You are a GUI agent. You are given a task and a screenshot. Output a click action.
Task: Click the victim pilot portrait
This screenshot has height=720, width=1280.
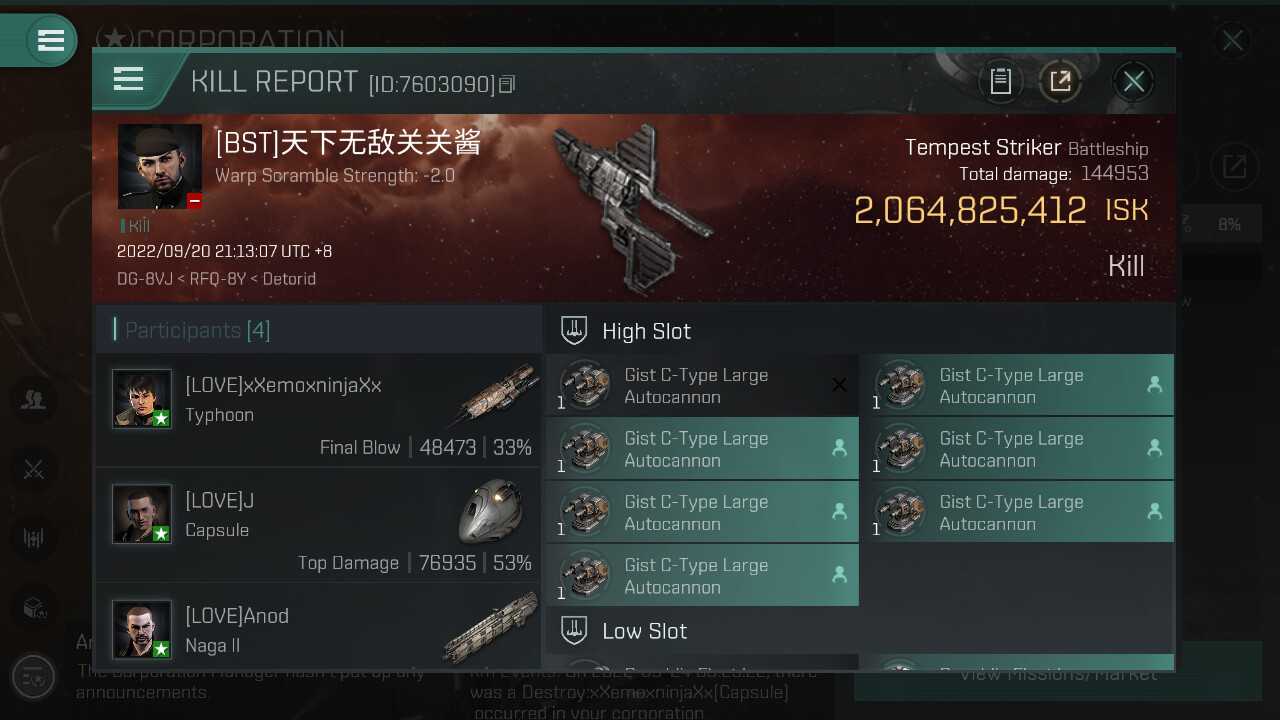(160, 167)
